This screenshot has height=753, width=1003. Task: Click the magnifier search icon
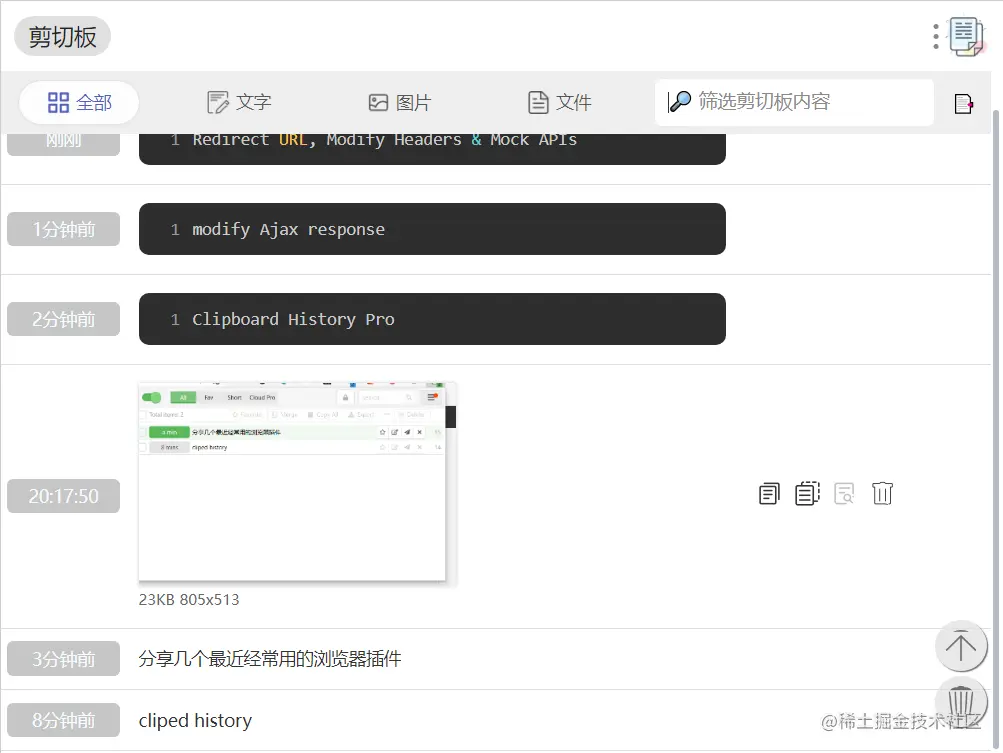point(680,101)
